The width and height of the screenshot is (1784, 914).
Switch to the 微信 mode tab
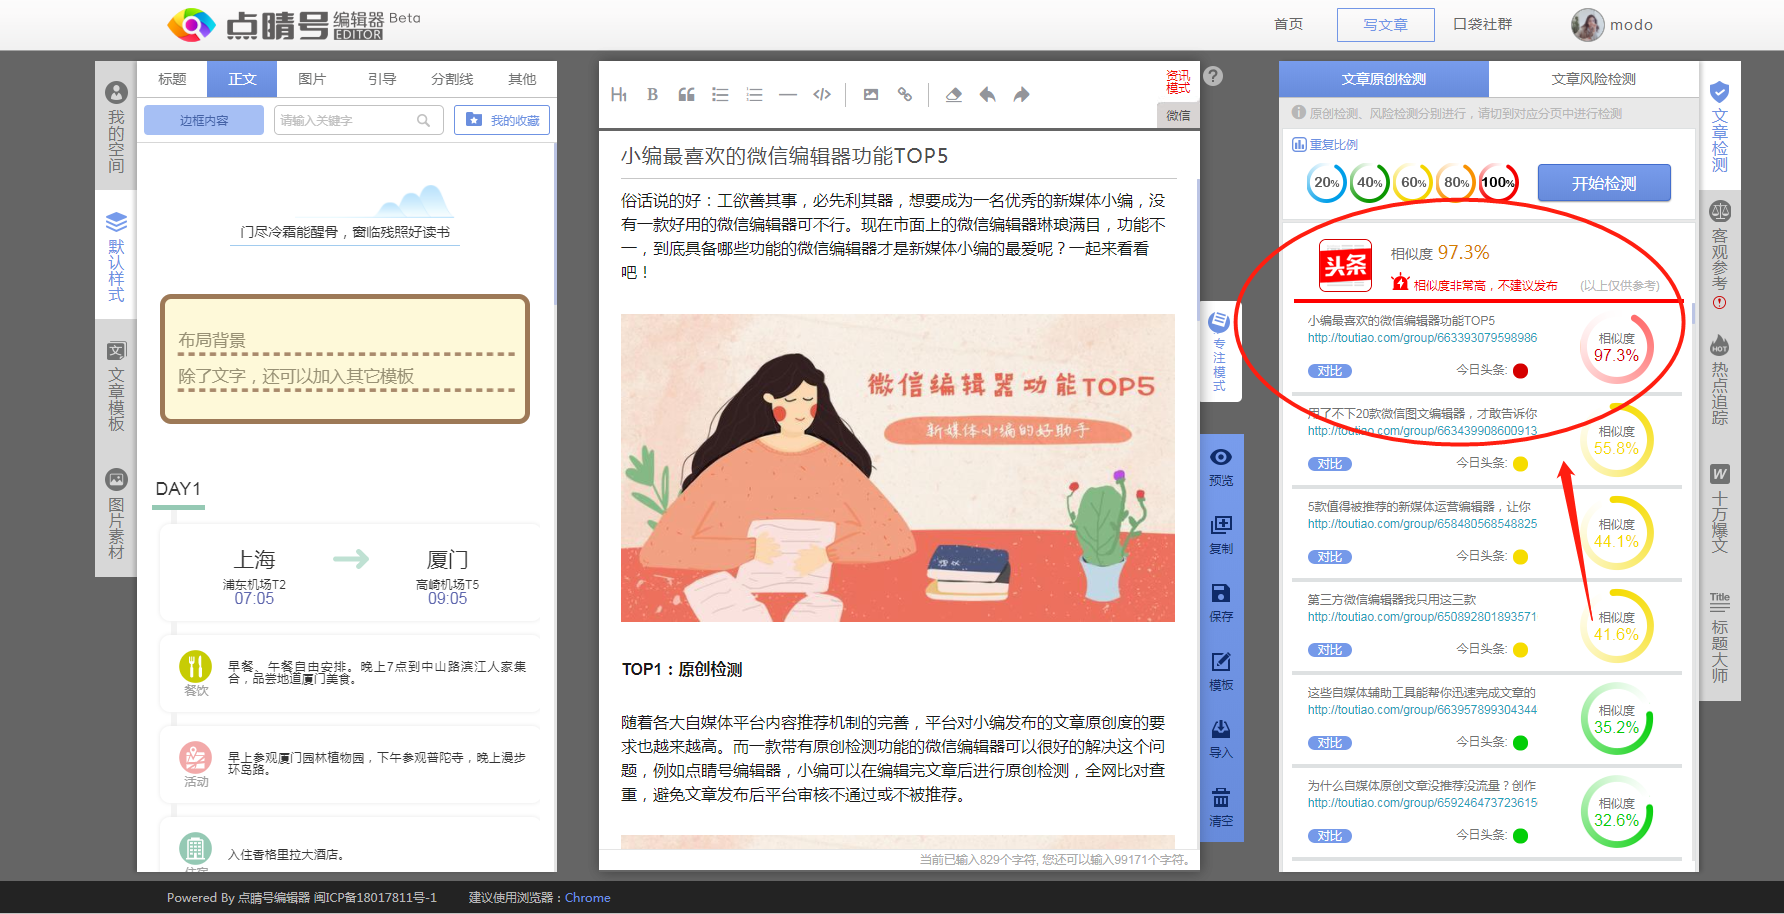[x=1178, y=115]
